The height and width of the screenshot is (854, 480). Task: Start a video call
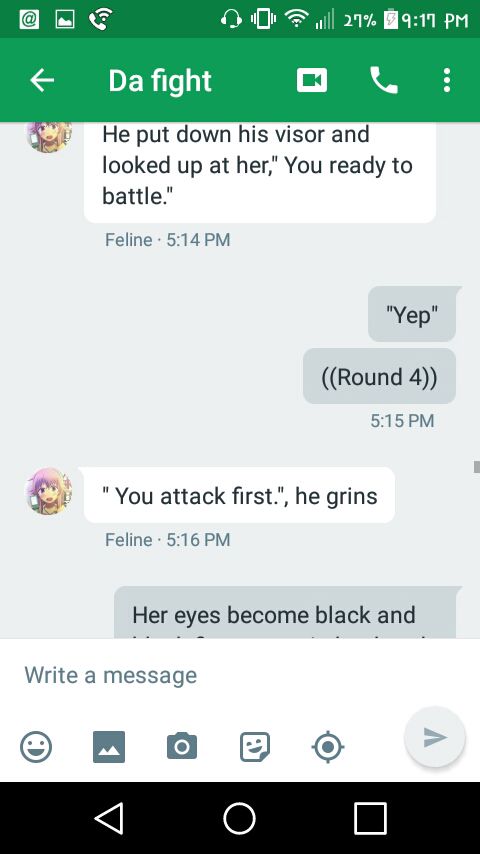point(312,81)
